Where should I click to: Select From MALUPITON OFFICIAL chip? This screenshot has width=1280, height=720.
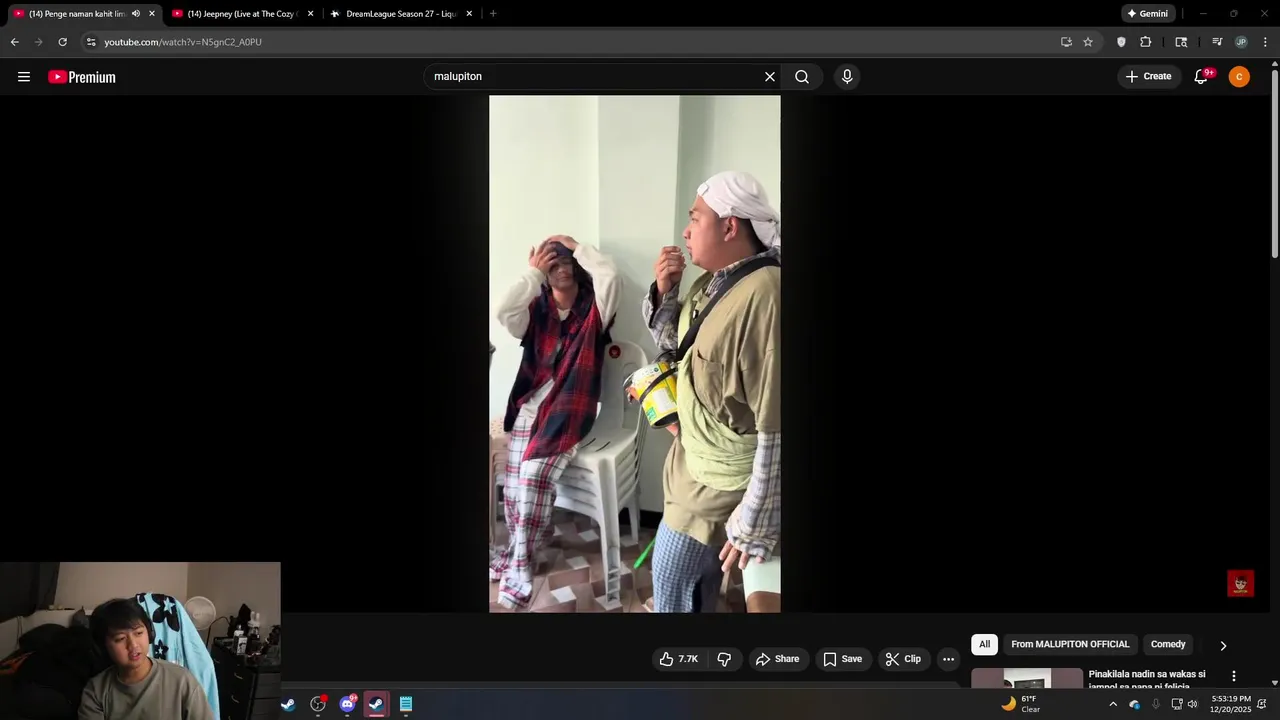(x=1070, y=645)
